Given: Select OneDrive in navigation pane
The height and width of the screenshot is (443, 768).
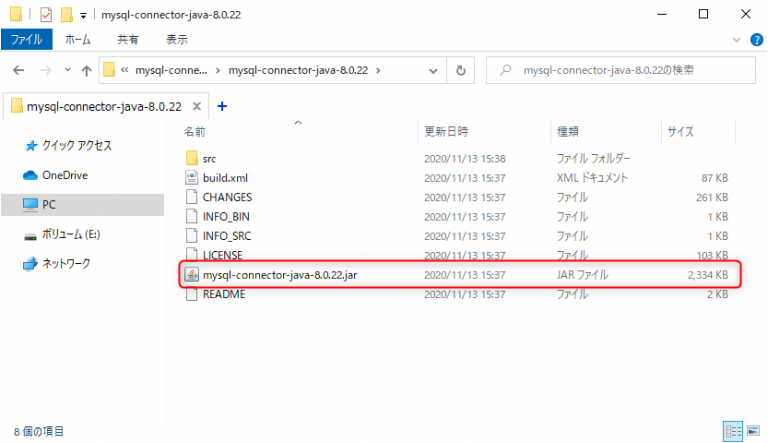Looking at the screenshot, I should click(64, 175).
